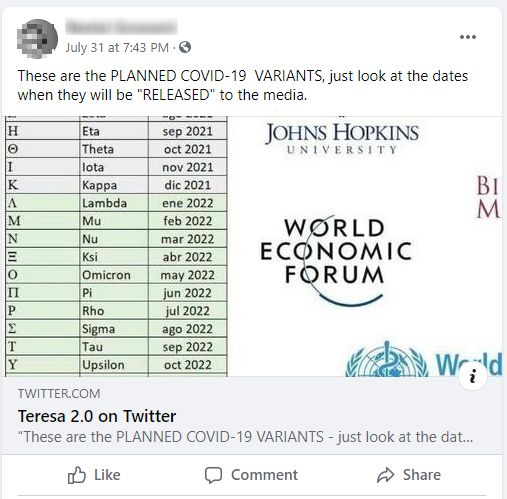
Task: Open the blurred author name link
Action: coord(121,27)
